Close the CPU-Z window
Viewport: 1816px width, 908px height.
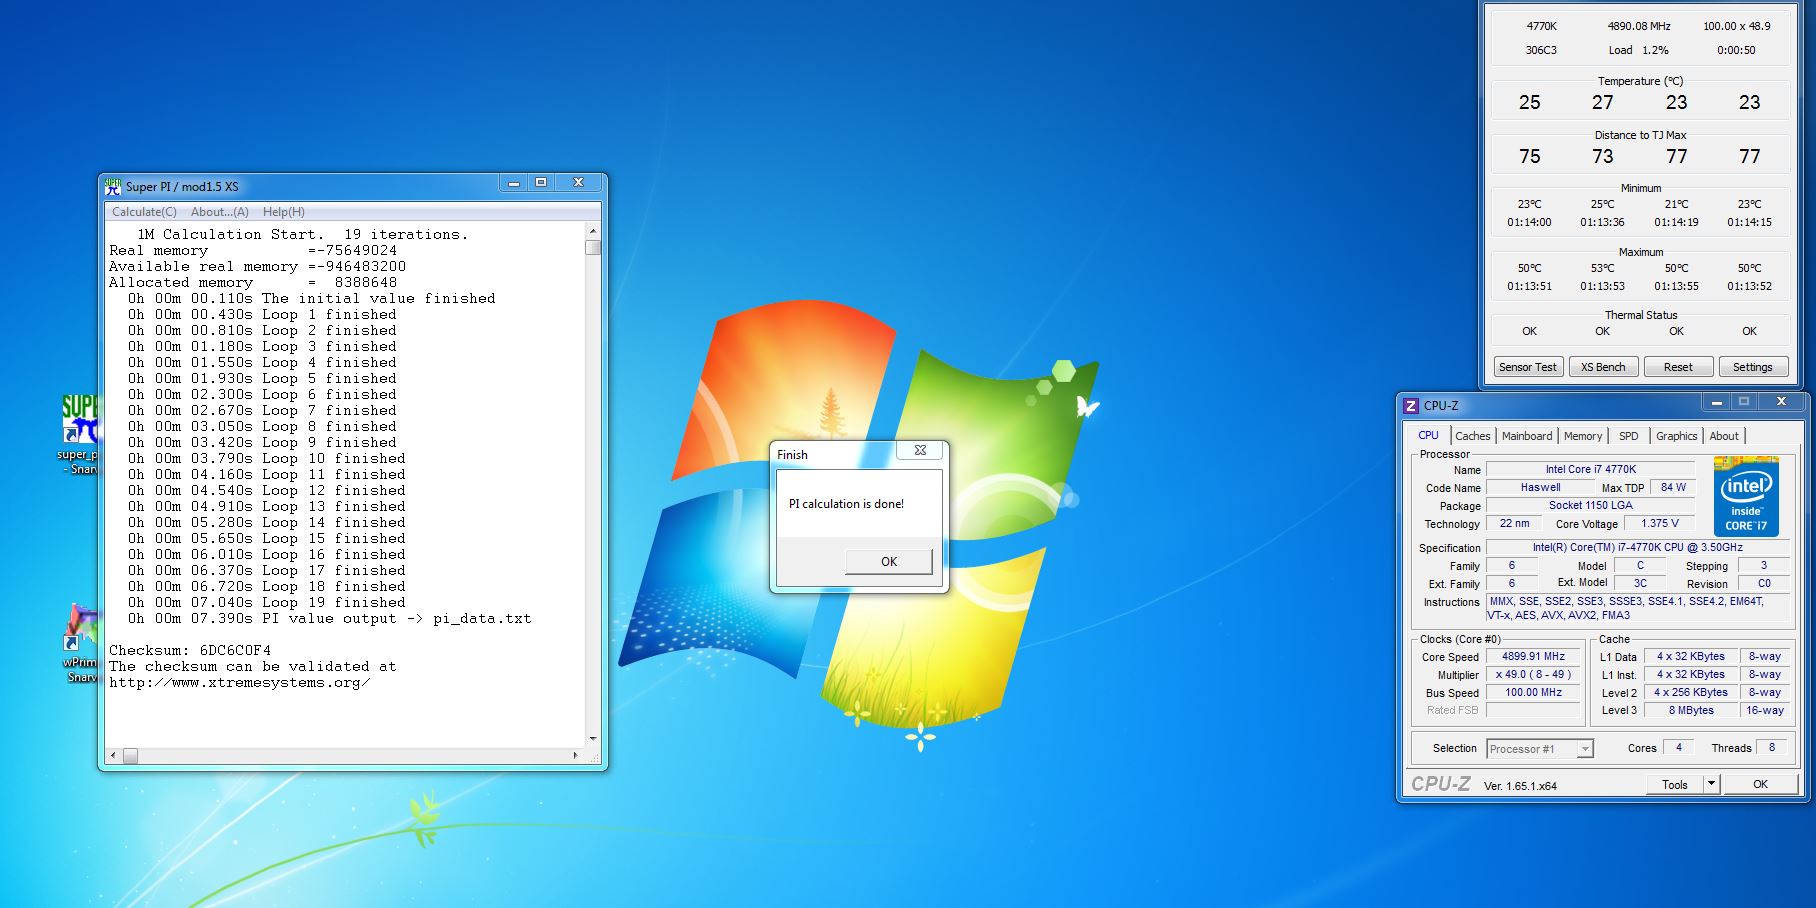pos(1781,402)
